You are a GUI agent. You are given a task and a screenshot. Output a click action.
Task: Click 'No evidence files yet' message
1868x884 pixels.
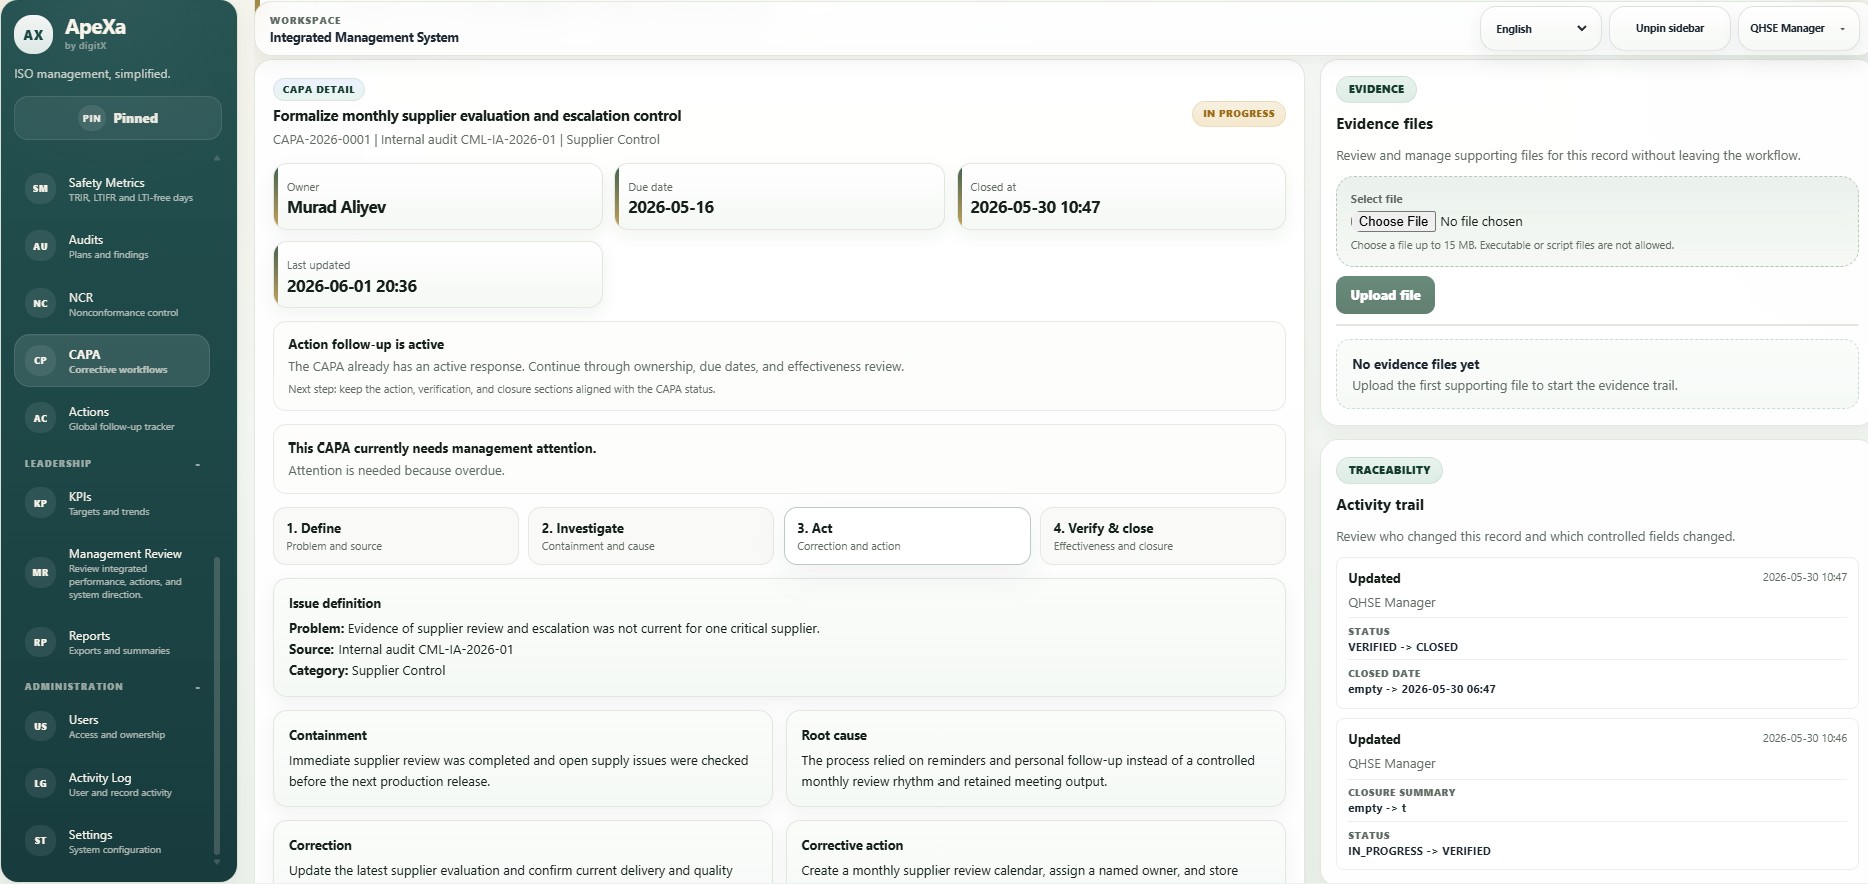point(1415,365)
